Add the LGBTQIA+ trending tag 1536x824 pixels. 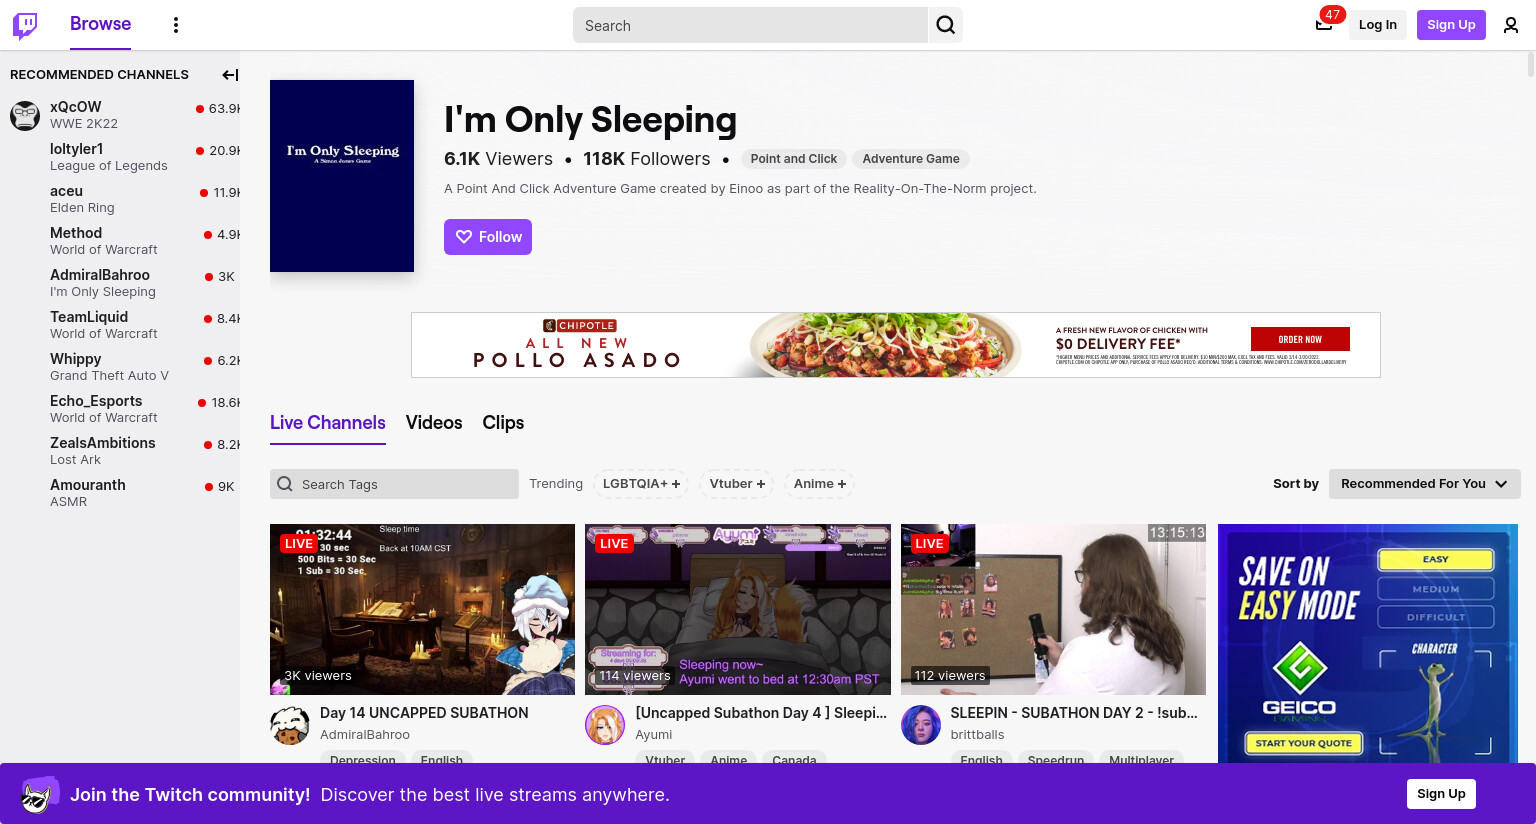(x=641, y=484)
